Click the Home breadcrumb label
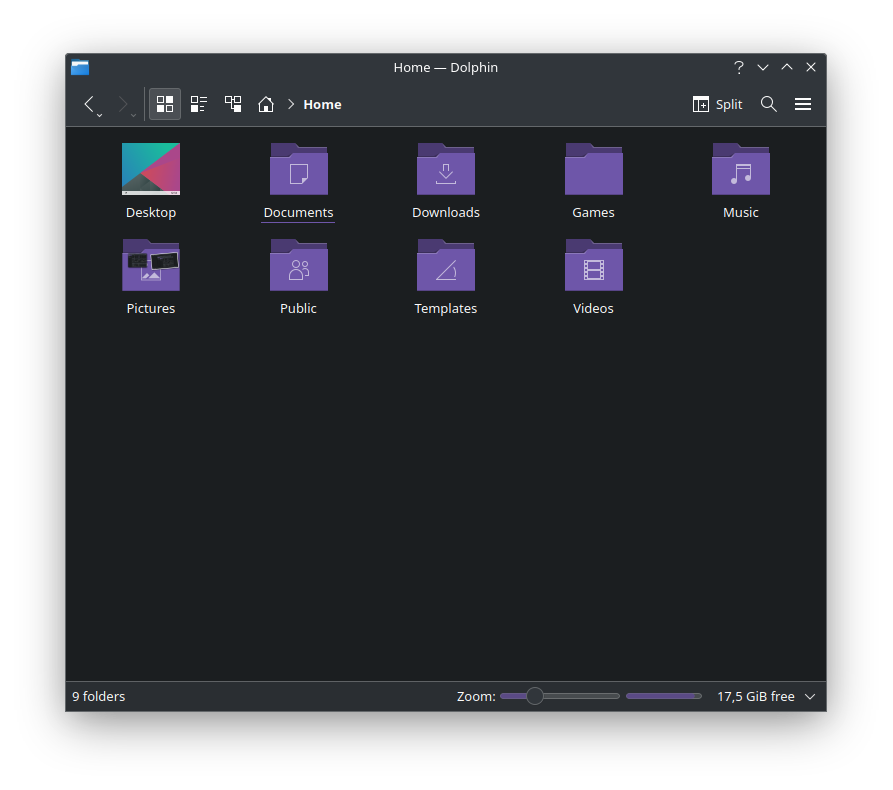 [x=322, y=104]
